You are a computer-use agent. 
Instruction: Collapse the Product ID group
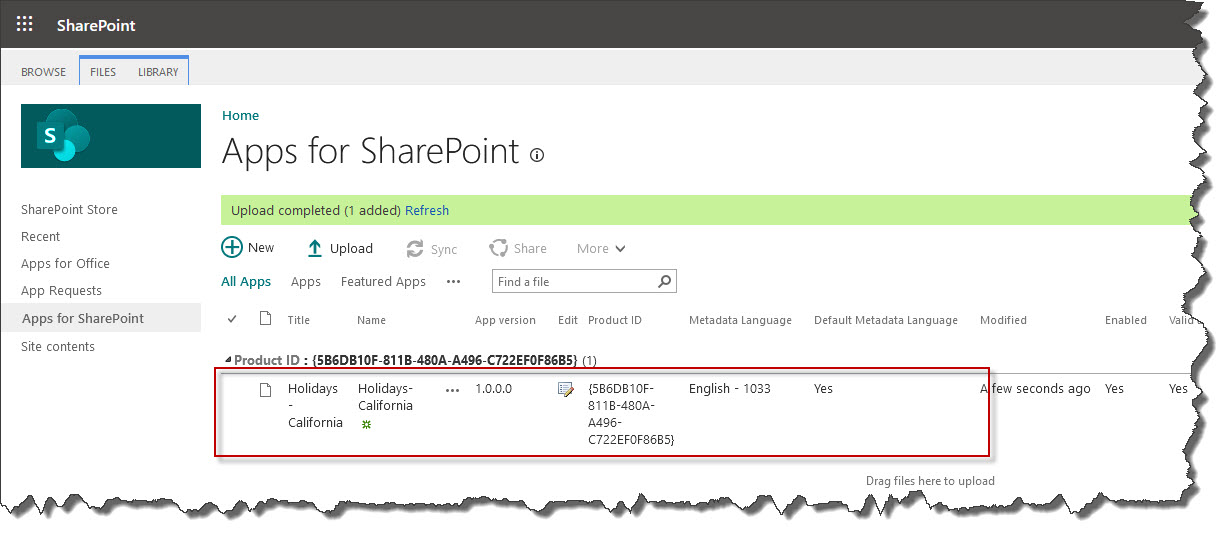click(227, 360)
